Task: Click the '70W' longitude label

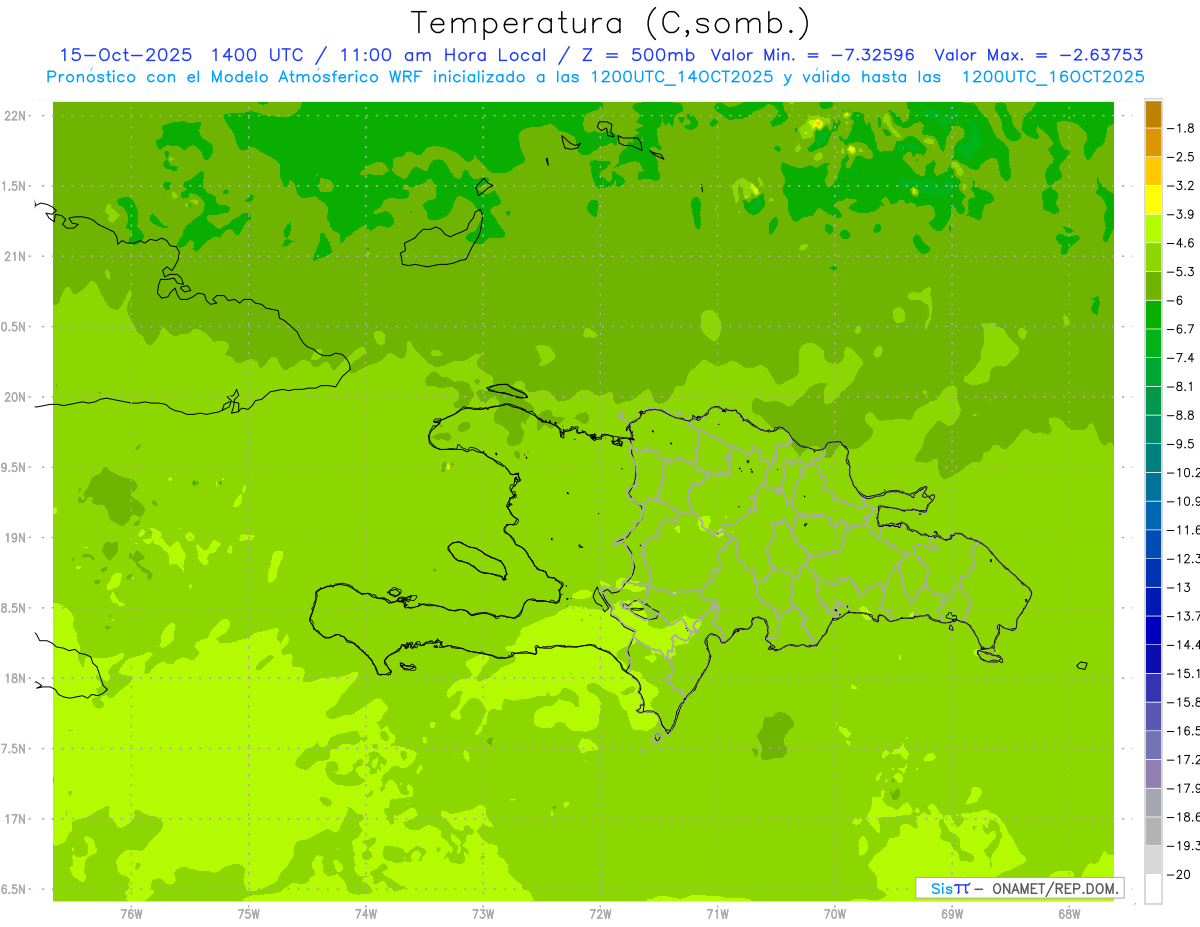Action: pos(835,914)
